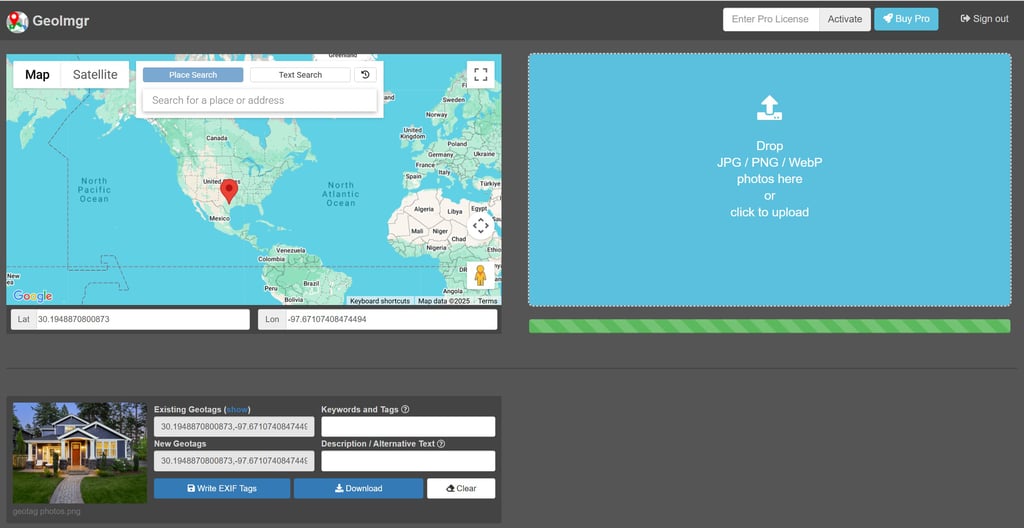Viewport: 1024px width, 528px height.
Task: Click the 'geotag photos.png' filename
Action: (46, 512)
